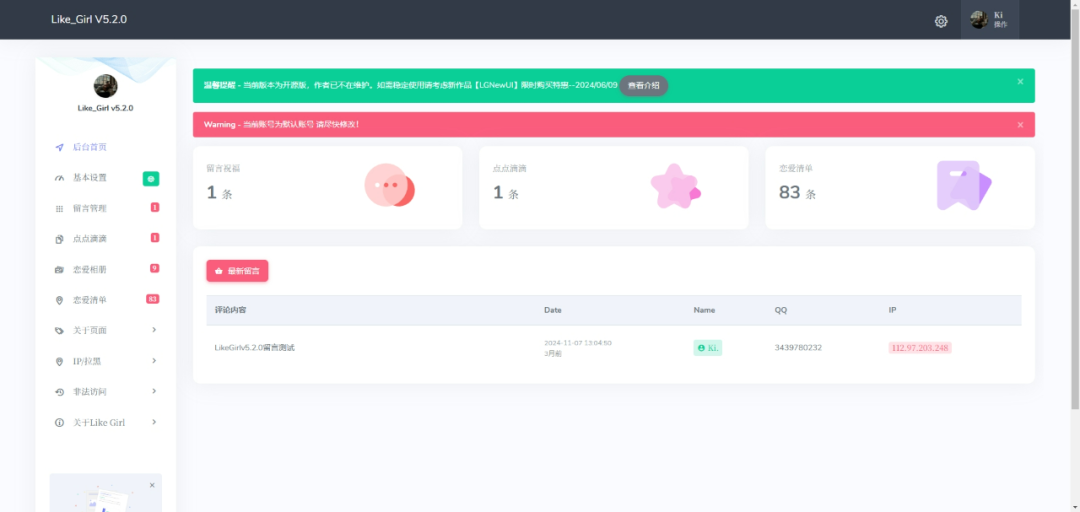Screen dimensions: 1080x512
Task: Click the 留言祝福 stat card count
Action: (x=219, y=193)
